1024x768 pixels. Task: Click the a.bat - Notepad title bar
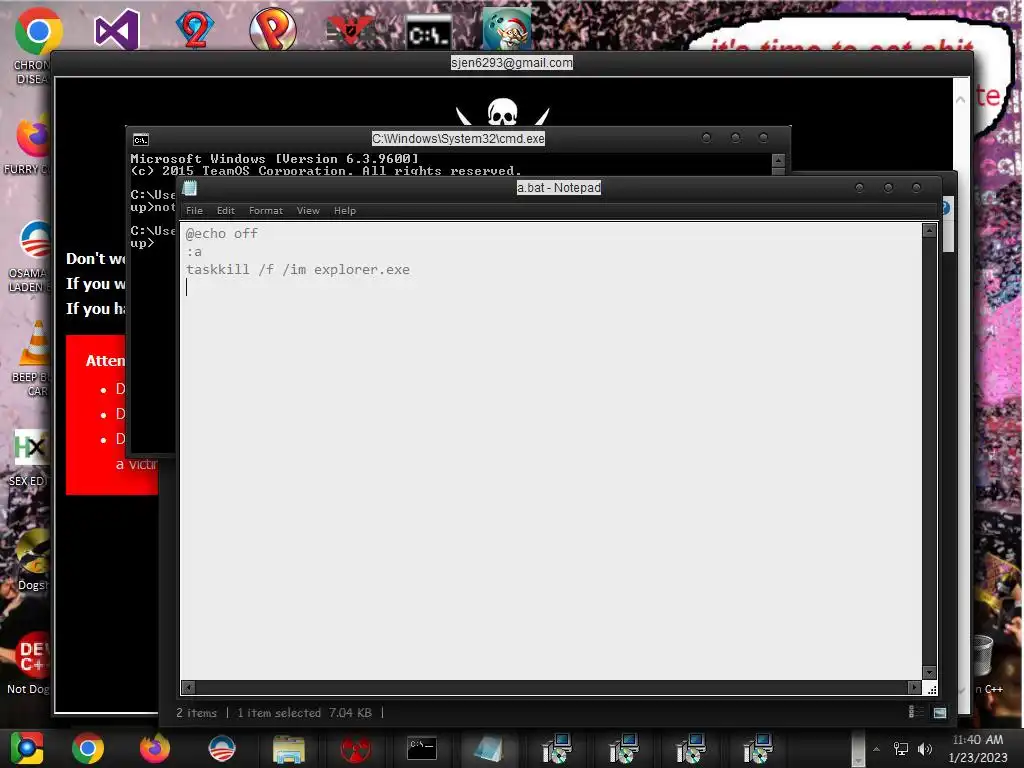coord(558,188)
